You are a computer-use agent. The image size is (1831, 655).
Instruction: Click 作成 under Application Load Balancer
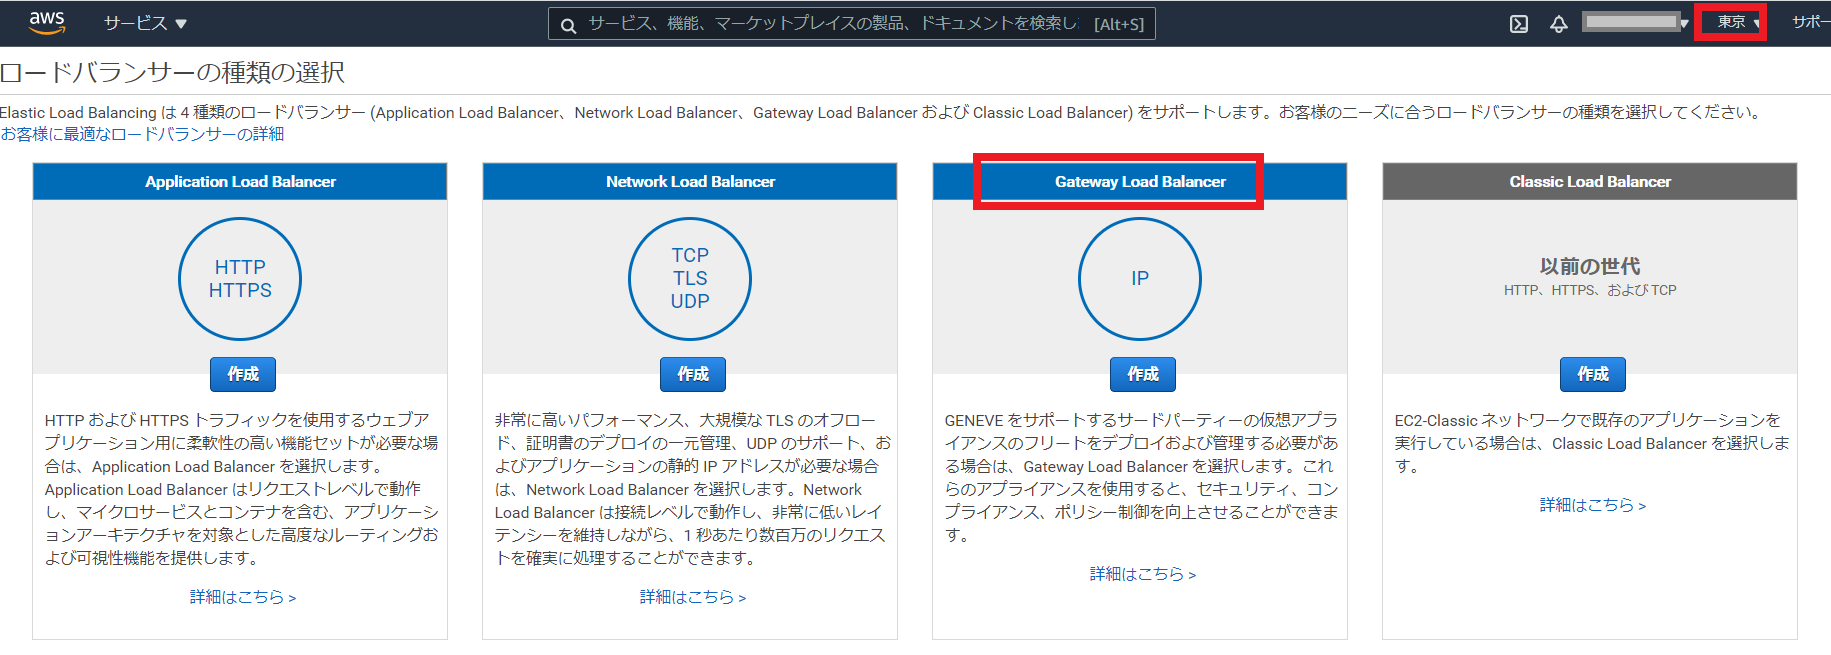coord(243,374)
